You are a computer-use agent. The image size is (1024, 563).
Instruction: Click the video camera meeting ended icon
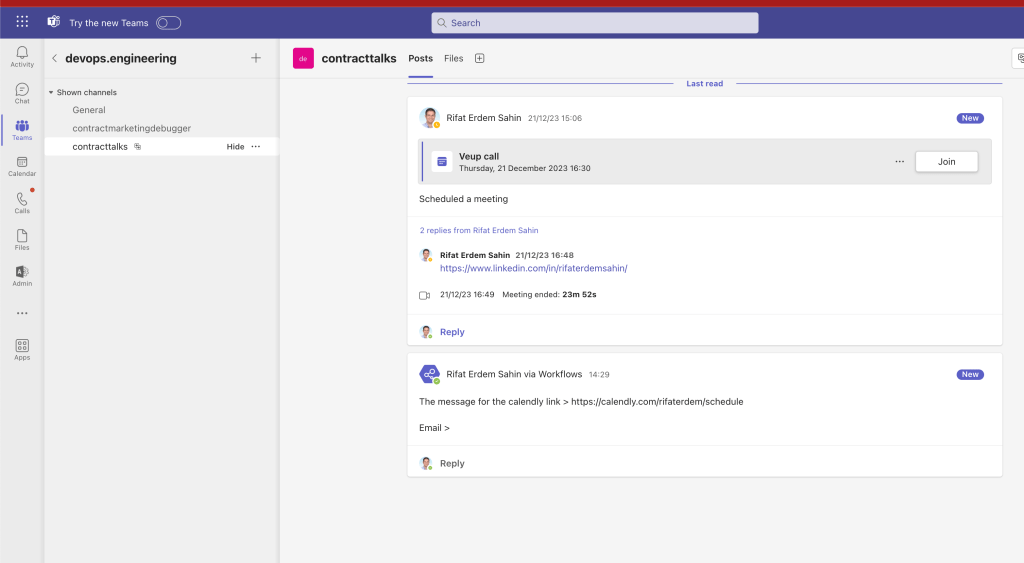(424, 295)
